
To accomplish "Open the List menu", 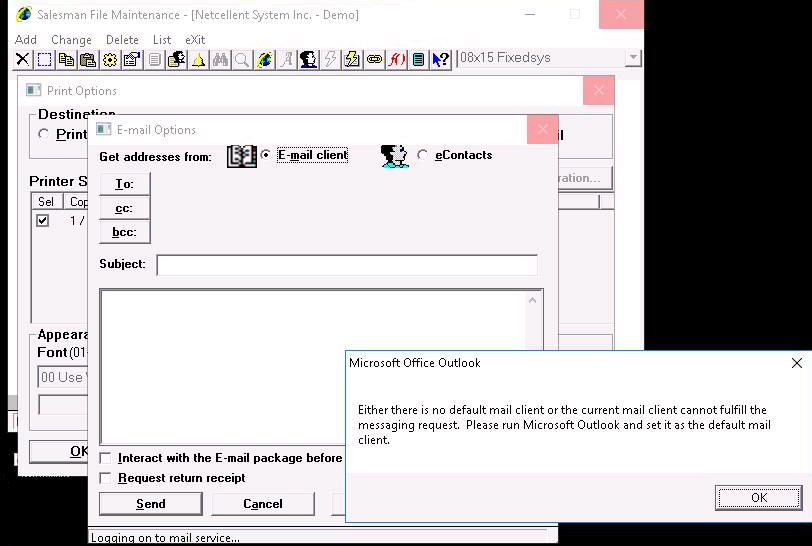I will coord(162,40).
